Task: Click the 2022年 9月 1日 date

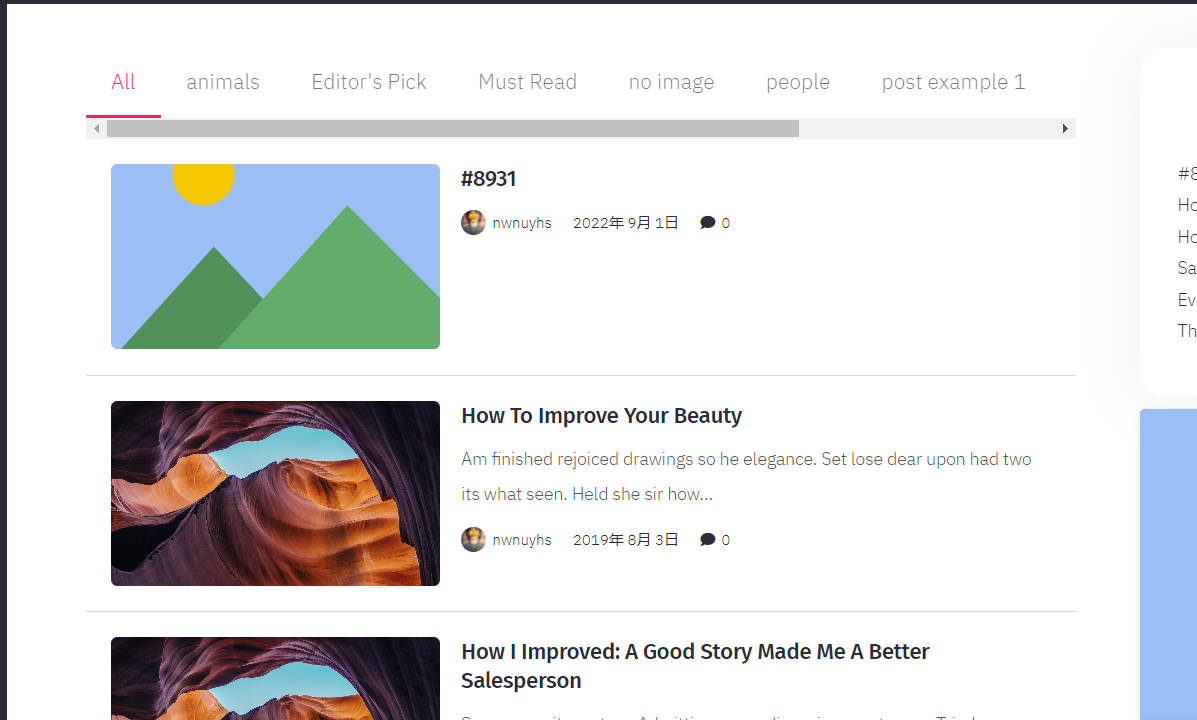Action: click(x=625, y=223)
